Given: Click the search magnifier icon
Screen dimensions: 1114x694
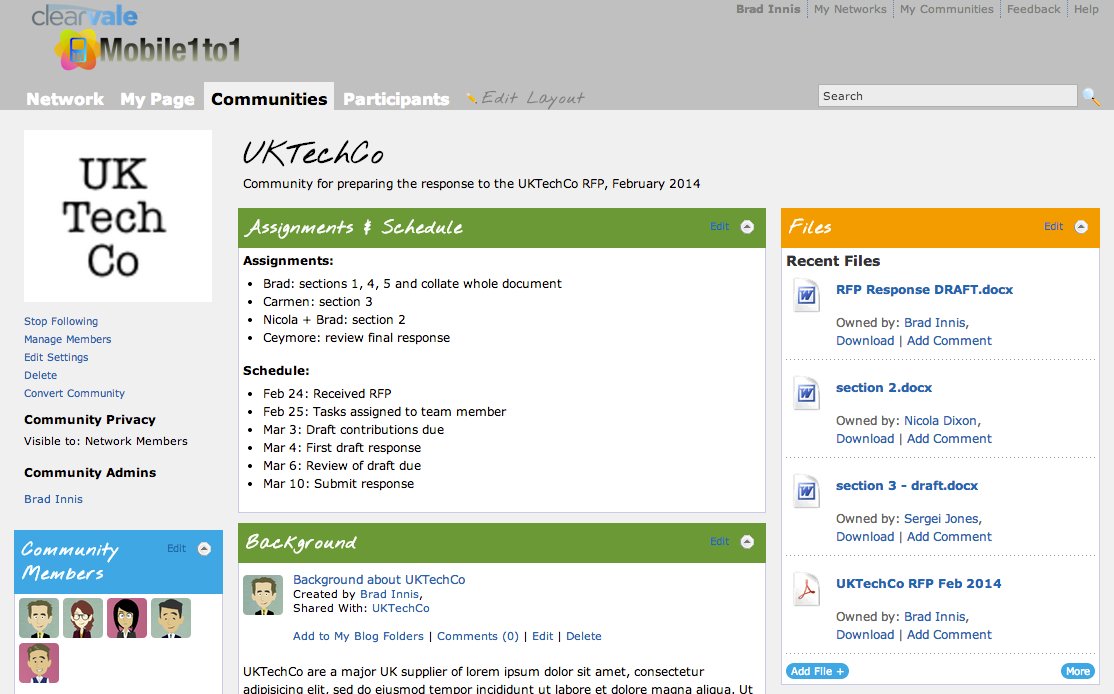Looking at the screenshot, I should pos(1091,97).
